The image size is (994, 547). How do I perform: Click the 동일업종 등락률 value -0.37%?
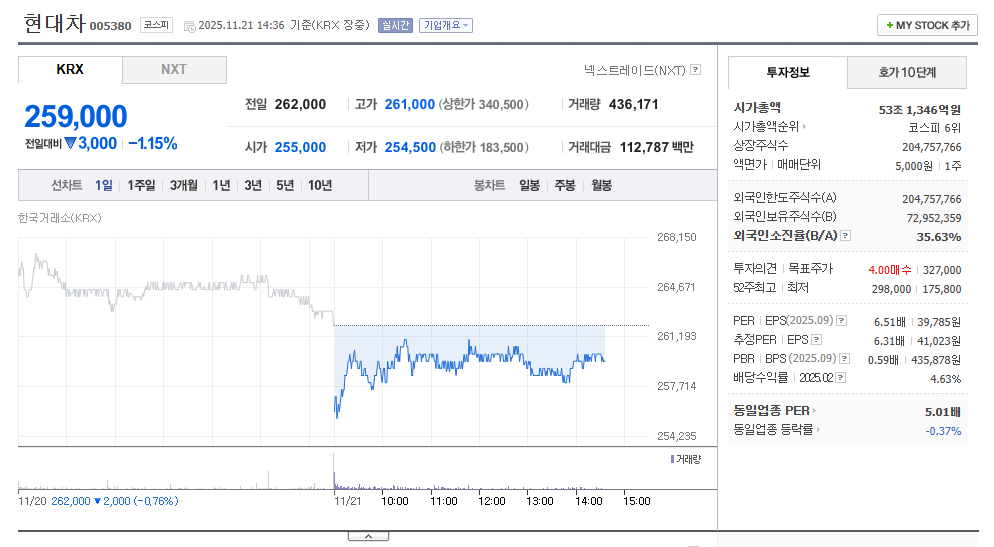(943, 431)
